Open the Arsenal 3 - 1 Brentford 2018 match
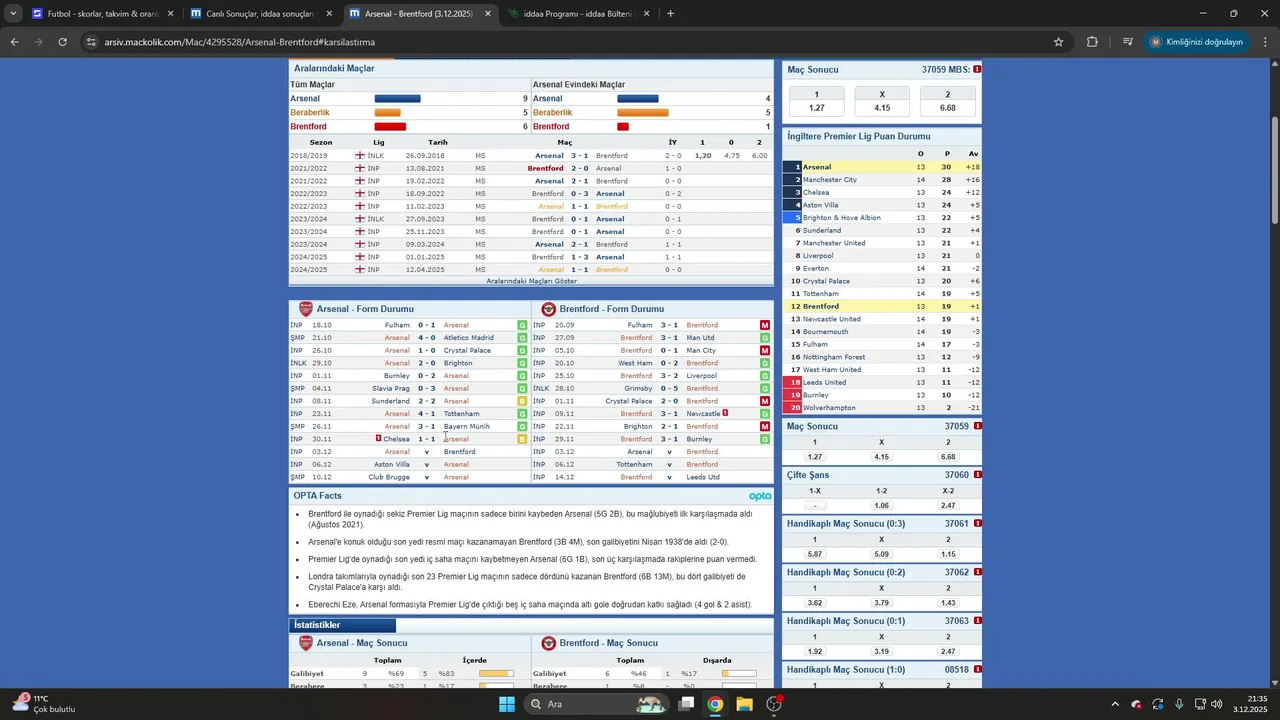The width and height of the screenshot is (1280, 720). click(579, 156)
